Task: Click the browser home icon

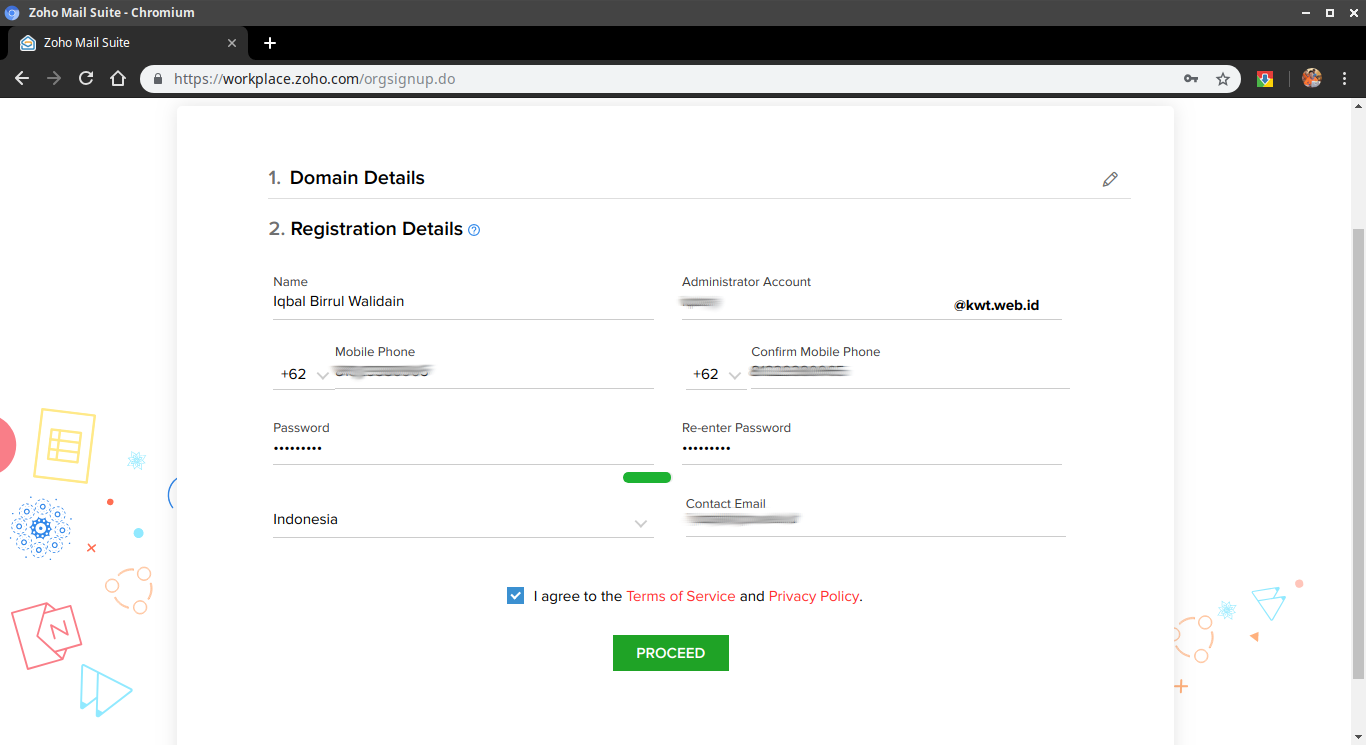Action: click(x=118, y=78)
